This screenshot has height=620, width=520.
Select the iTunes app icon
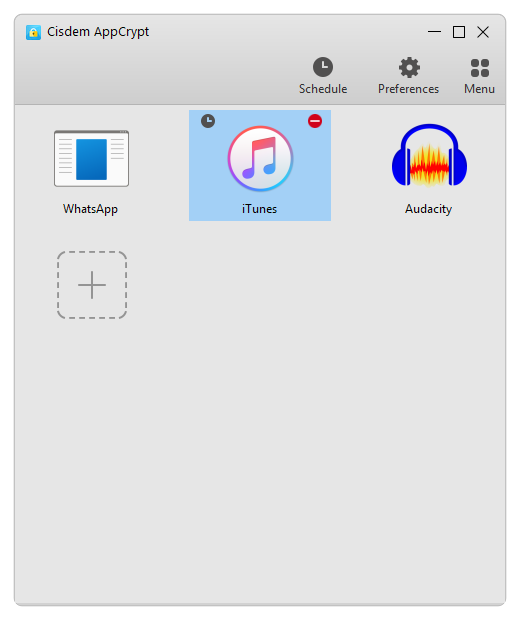(260, 158)
